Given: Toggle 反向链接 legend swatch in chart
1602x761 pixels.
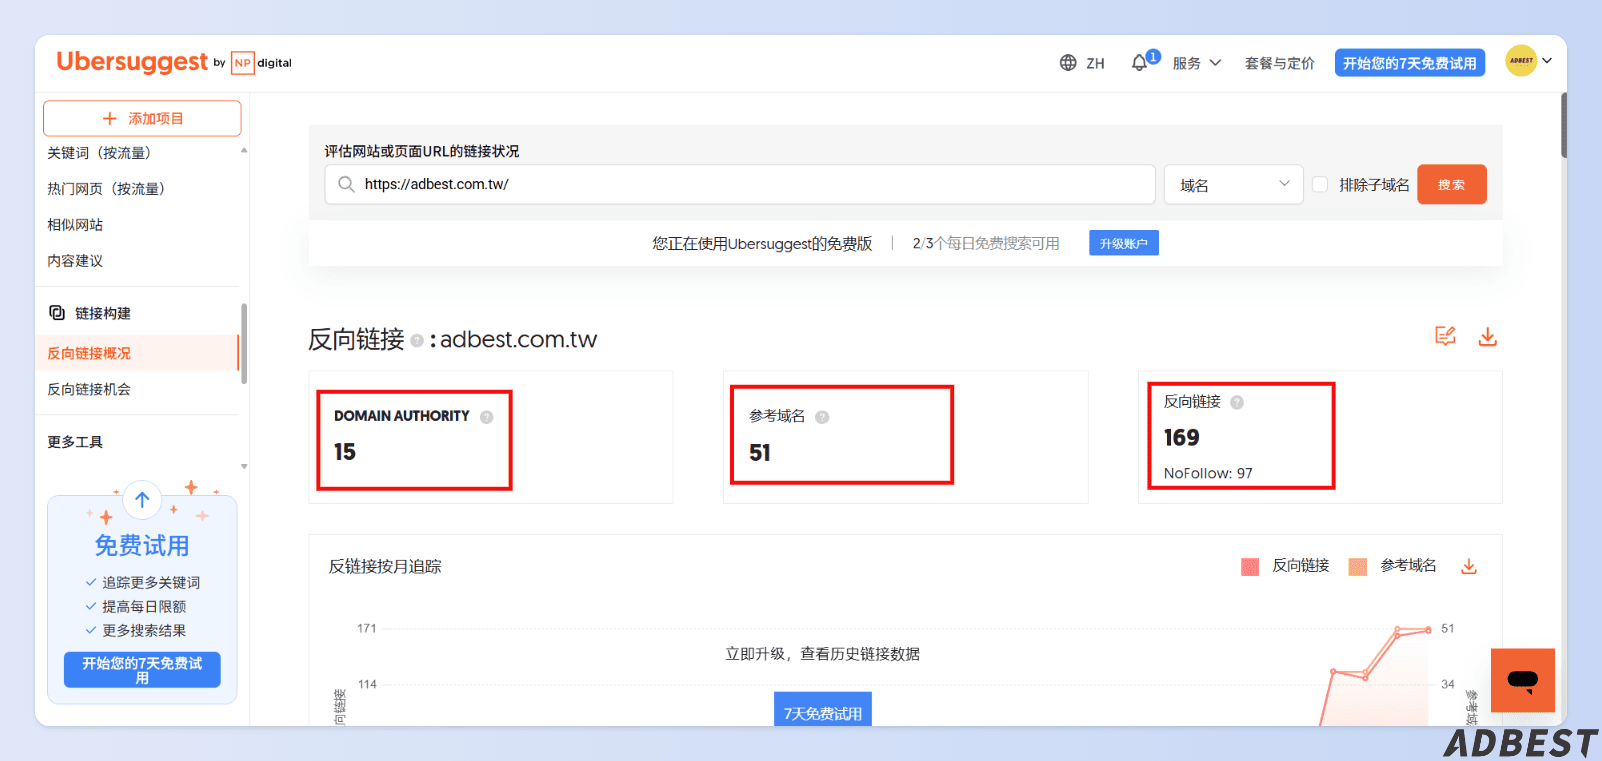Looking at the screenshot, I should point(1250,567).
